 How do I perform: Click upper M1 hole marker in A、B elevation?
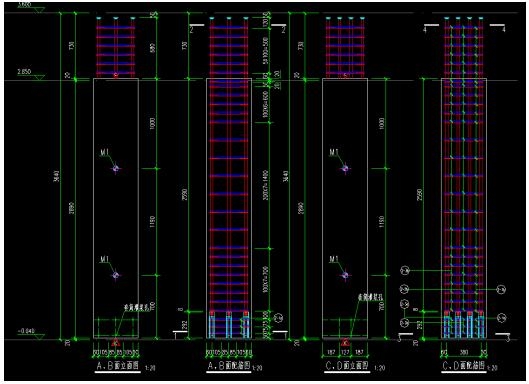116,168
